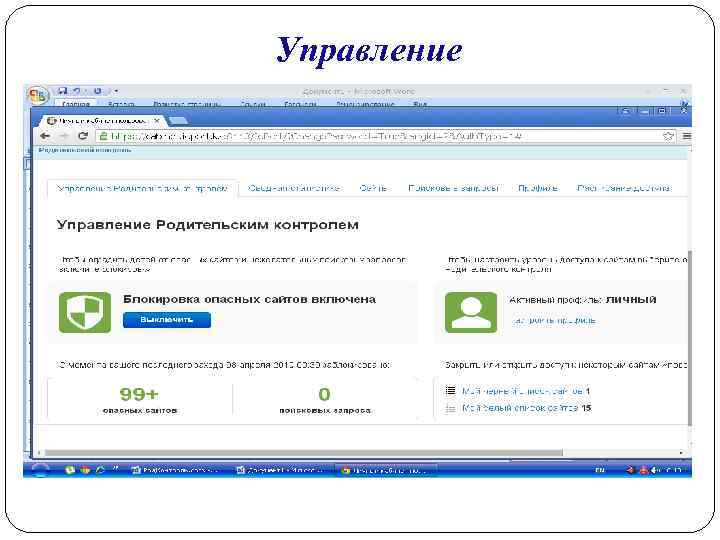
Task: Select the Управление Родительским контролем tab
Action: pyautogui.click(x=142, y=188)
